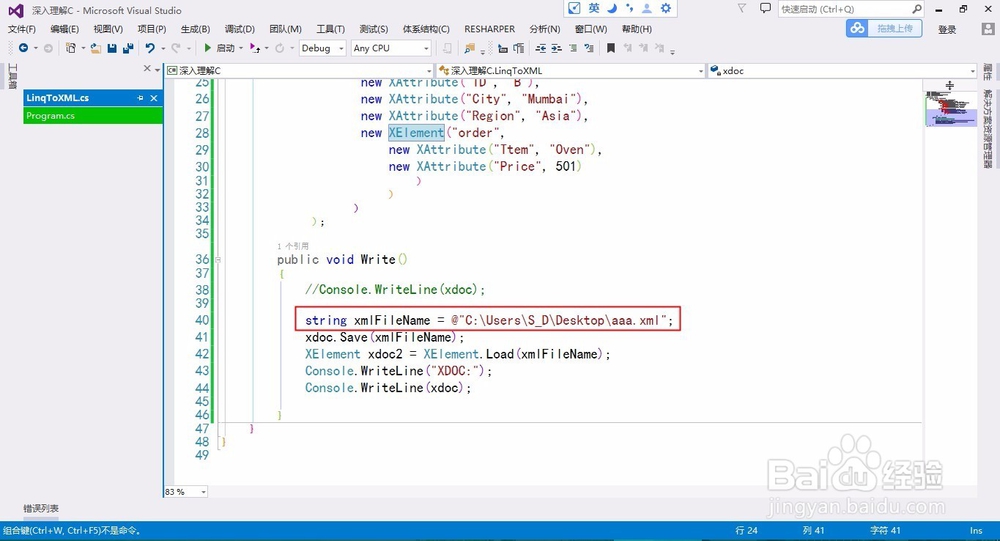
Task: Comment out selected lines icon
Action: coord(573,48)
